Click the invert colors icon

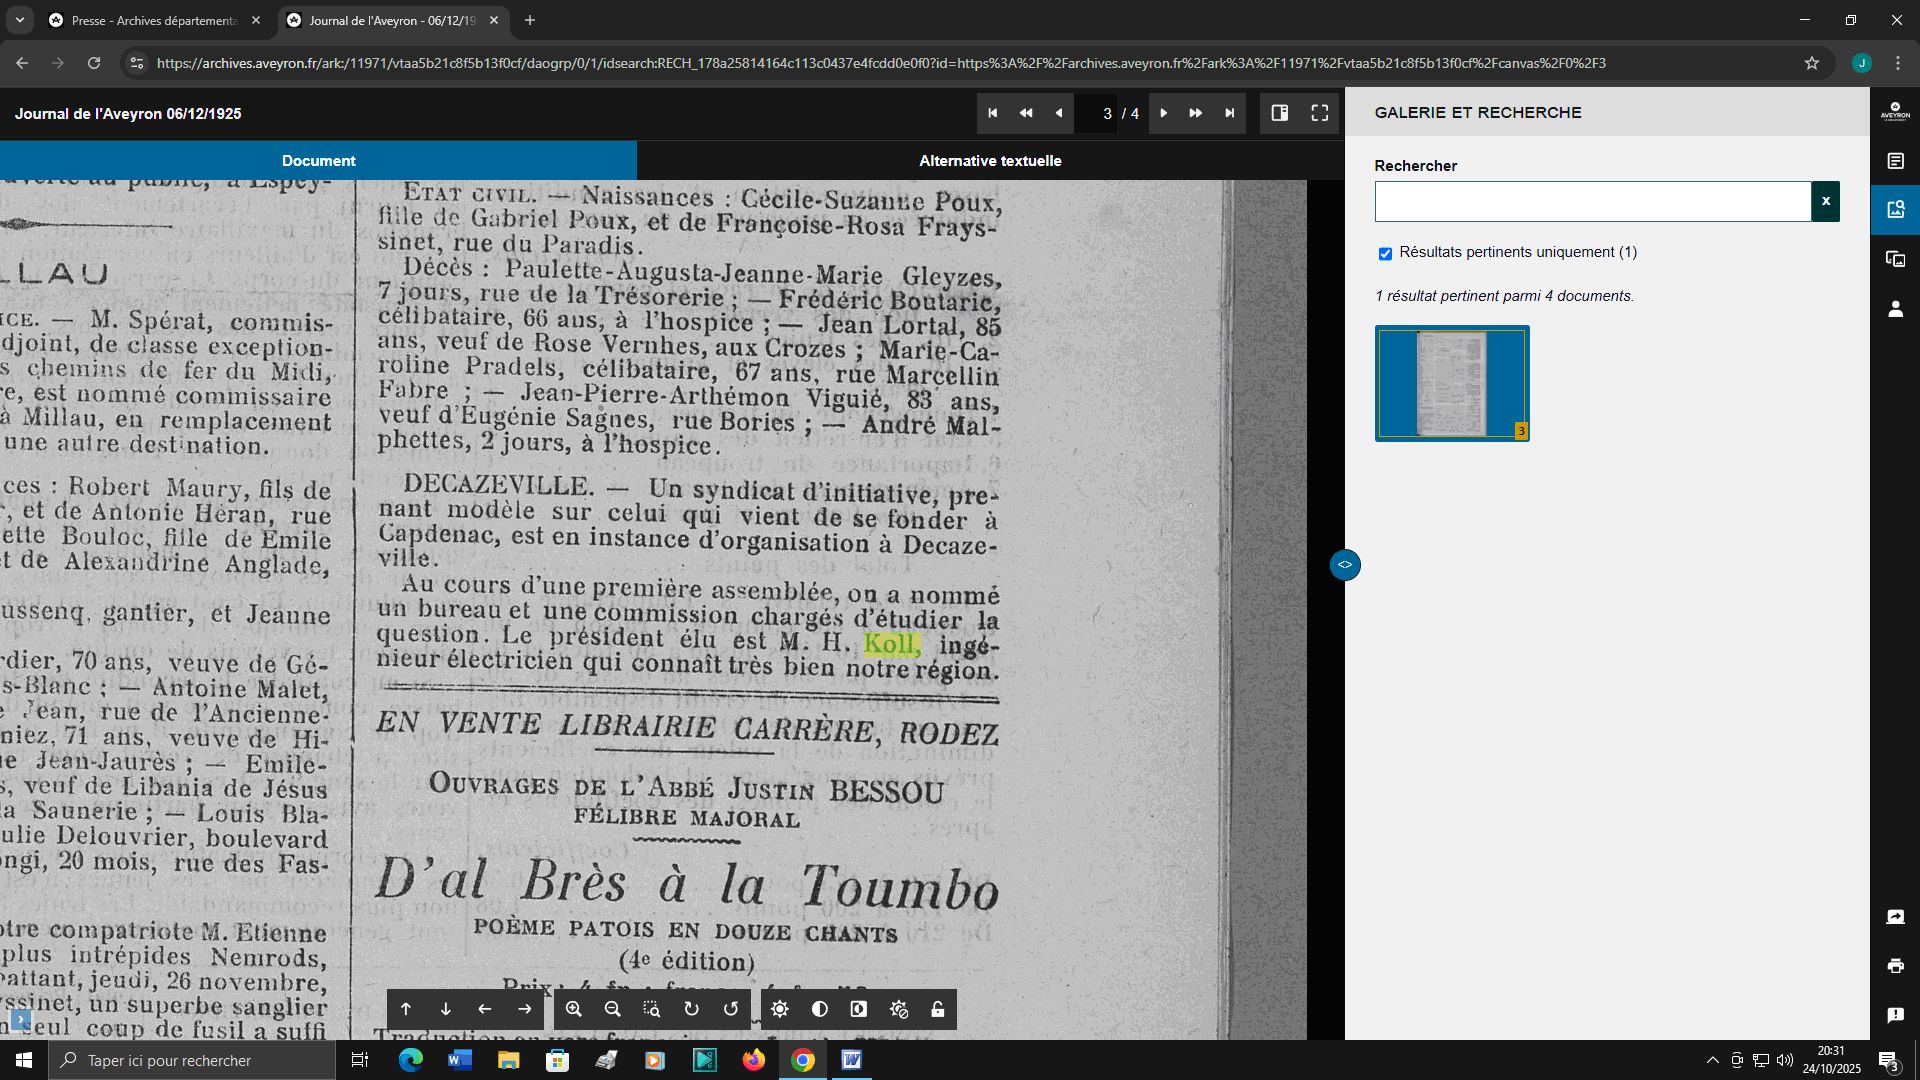point(859,1009)
